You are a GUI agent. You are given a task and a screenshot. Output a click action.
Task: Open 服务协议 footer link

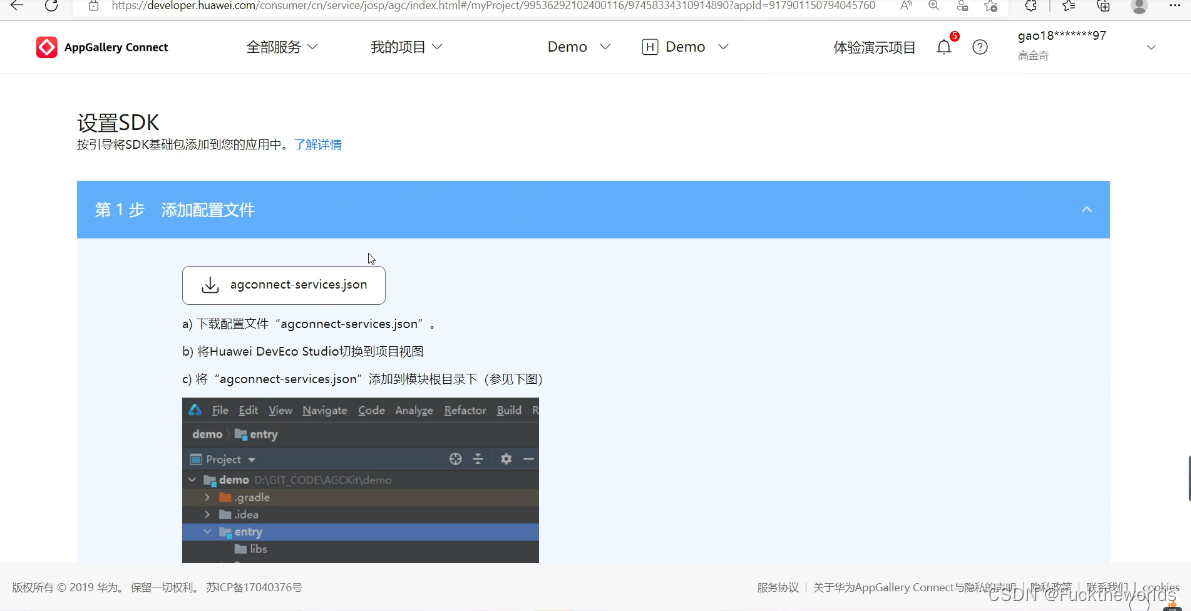click(x=778, y=587)
